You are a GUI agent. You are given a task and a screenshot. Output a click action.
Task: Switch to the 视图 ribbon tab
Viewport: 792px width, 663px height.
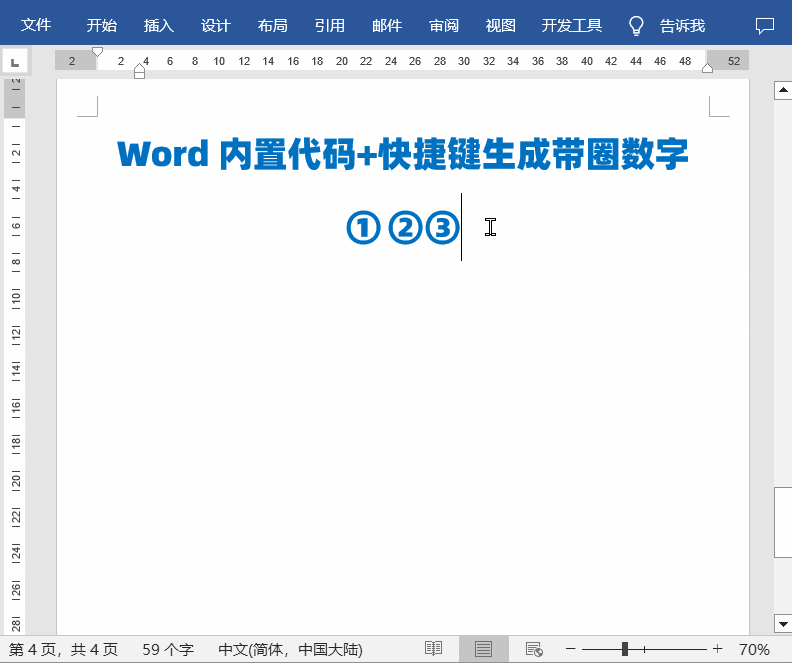click(501, 25)
